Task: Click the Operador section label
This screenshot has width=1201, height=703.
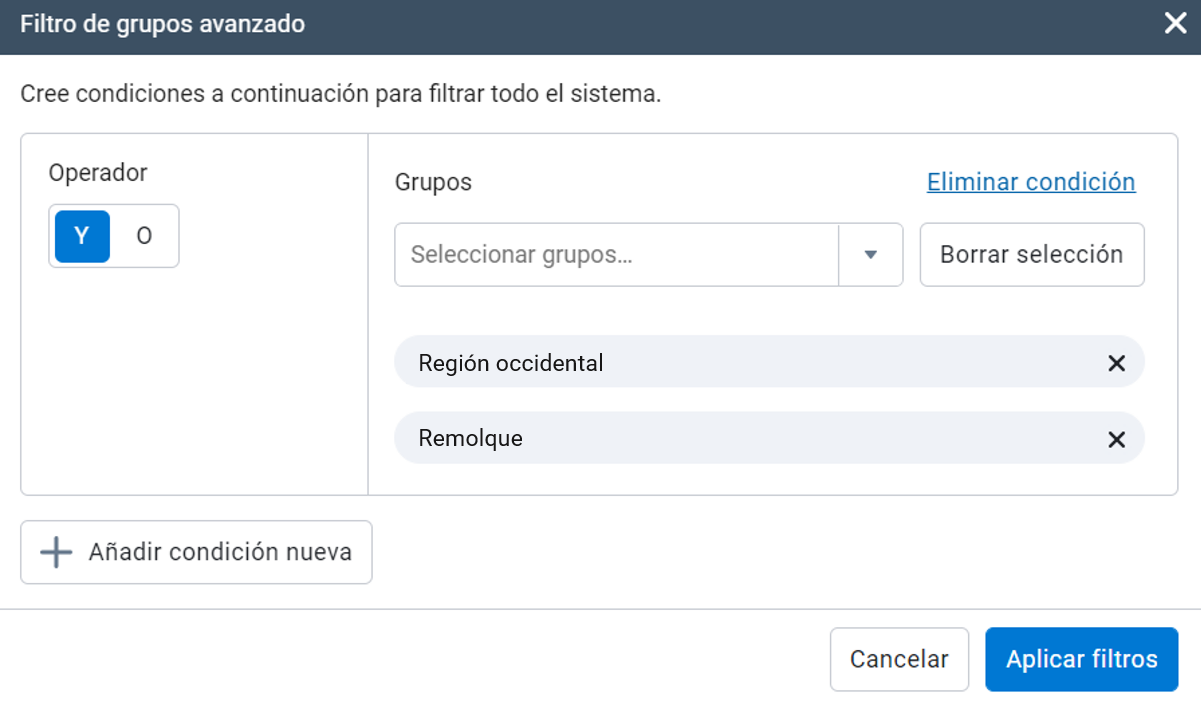Action: [x=97, y=172]
